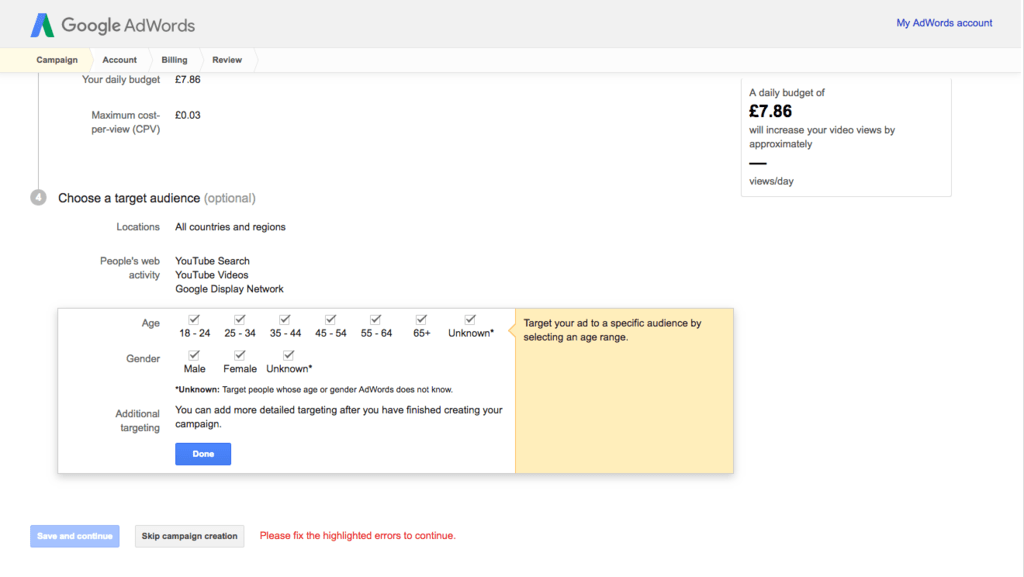The image size is (1024, 577).
Task: Open My AdWords account link
Action: 944,23
